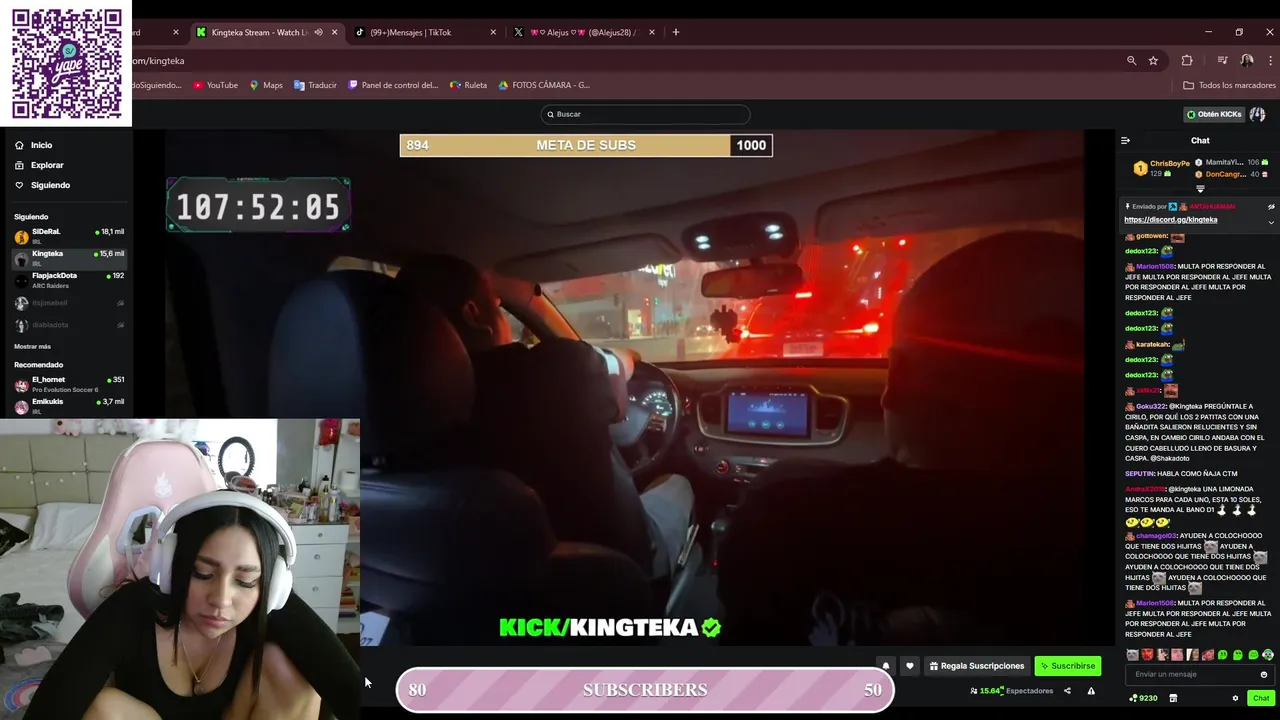Image resolution: width=1280 pixels, height=720 pixels.
Task: View ChrisBoyPe top gifter
Action: point(1160,168)
